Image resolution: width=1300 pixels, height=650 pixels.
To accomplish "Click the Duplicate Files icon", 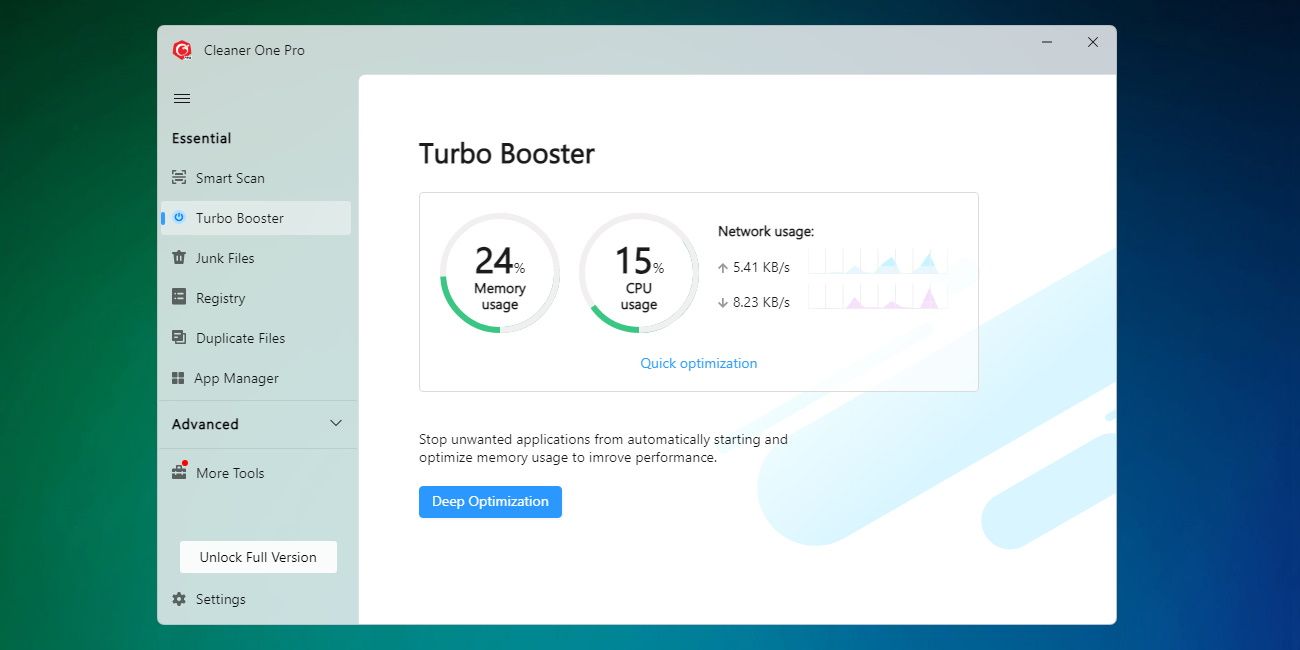I will 179,338.
